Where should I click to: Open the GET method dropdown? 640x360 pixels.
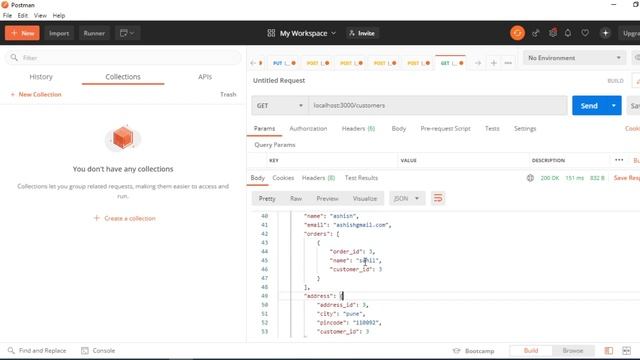coord(279,106)
